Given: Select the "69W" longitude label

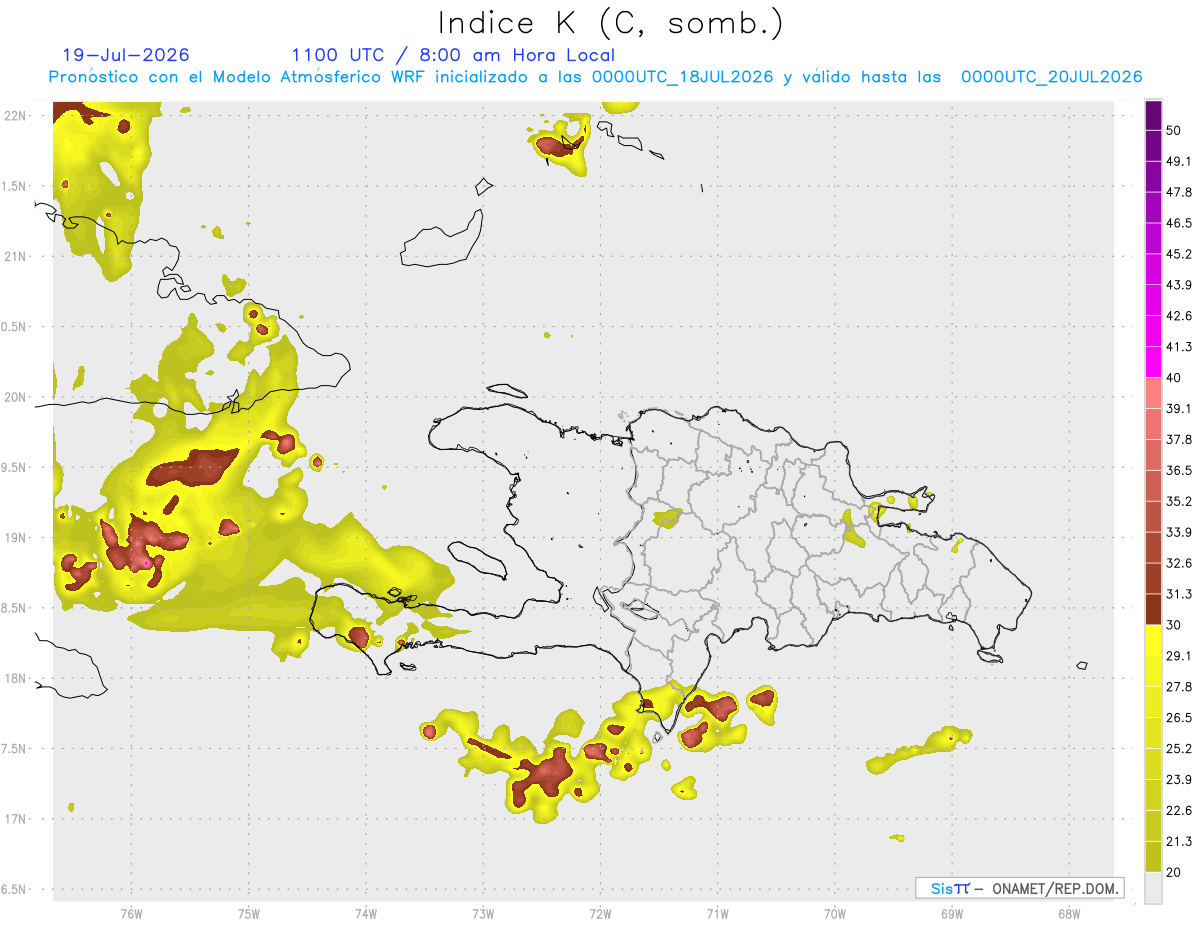Looking at the screenshot, I should (x=952, y=912).
